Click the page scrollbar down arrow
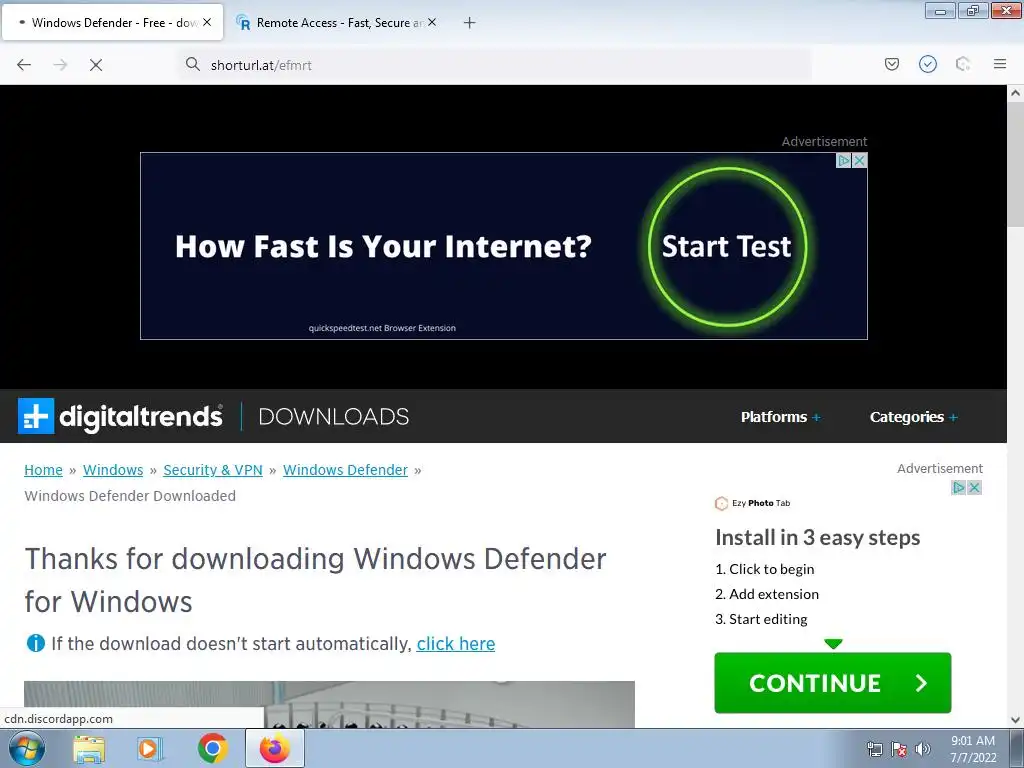 pos(1016,720)
